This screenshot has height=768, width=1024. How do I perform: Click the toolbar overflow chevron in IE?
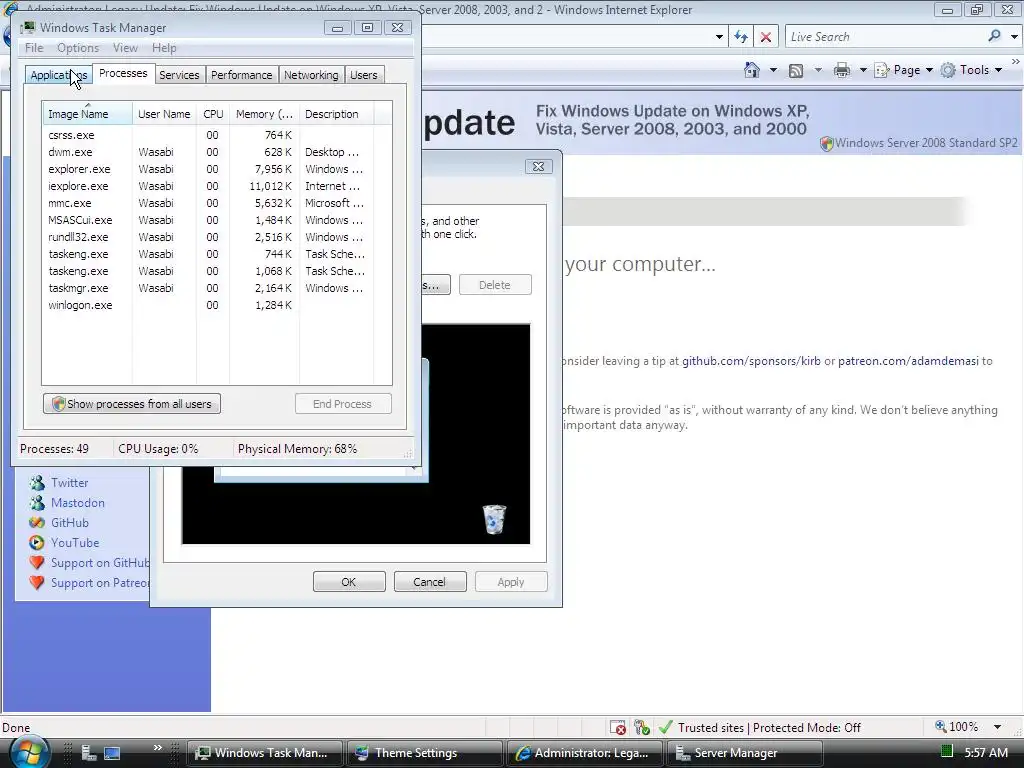point(1016,61)
